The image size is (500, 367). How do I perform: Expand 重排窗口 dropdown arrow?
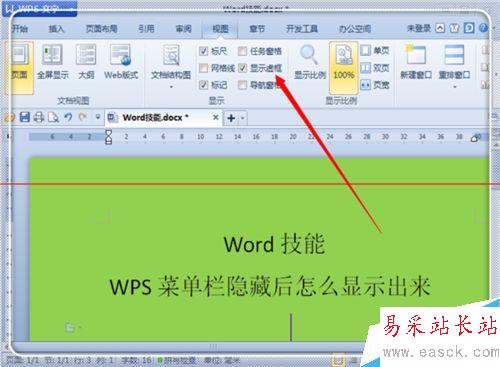pos(454,87)
